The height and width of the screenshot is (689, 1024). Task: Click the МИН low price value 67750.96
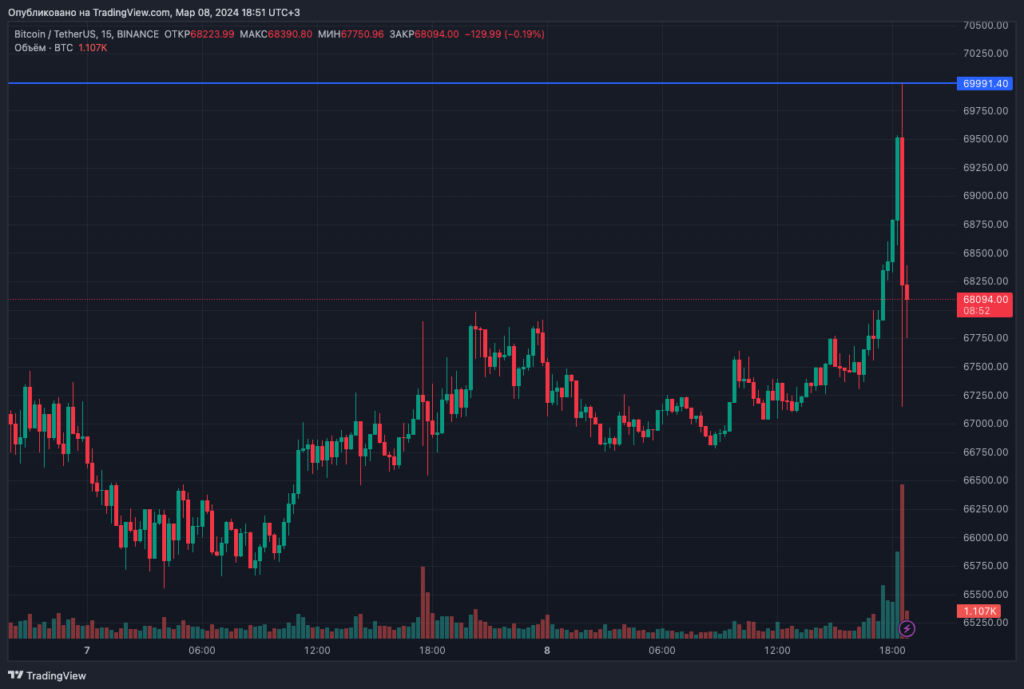pyautogui.click(x=362, y=34)
